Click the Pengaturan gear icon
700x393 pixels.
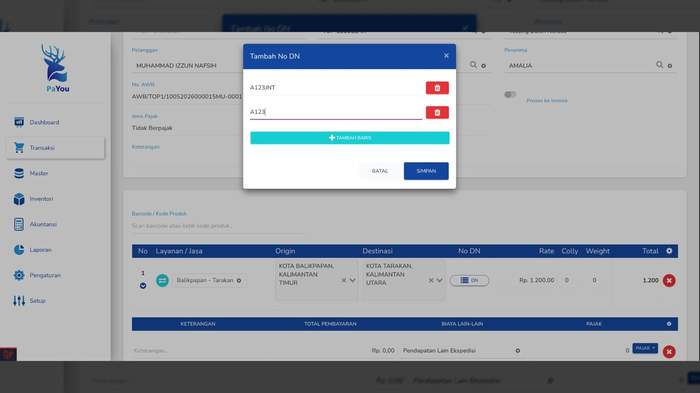(19, 275)
